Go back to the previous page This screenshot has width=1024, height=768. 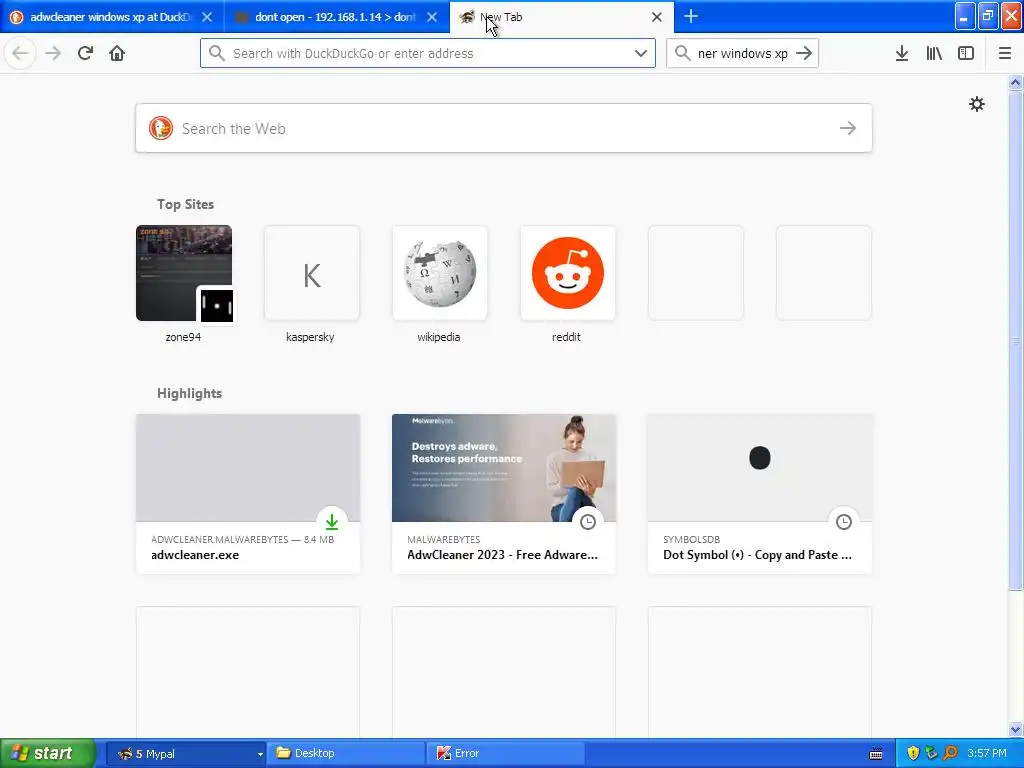pyautogui.click(x=20, y=53)
